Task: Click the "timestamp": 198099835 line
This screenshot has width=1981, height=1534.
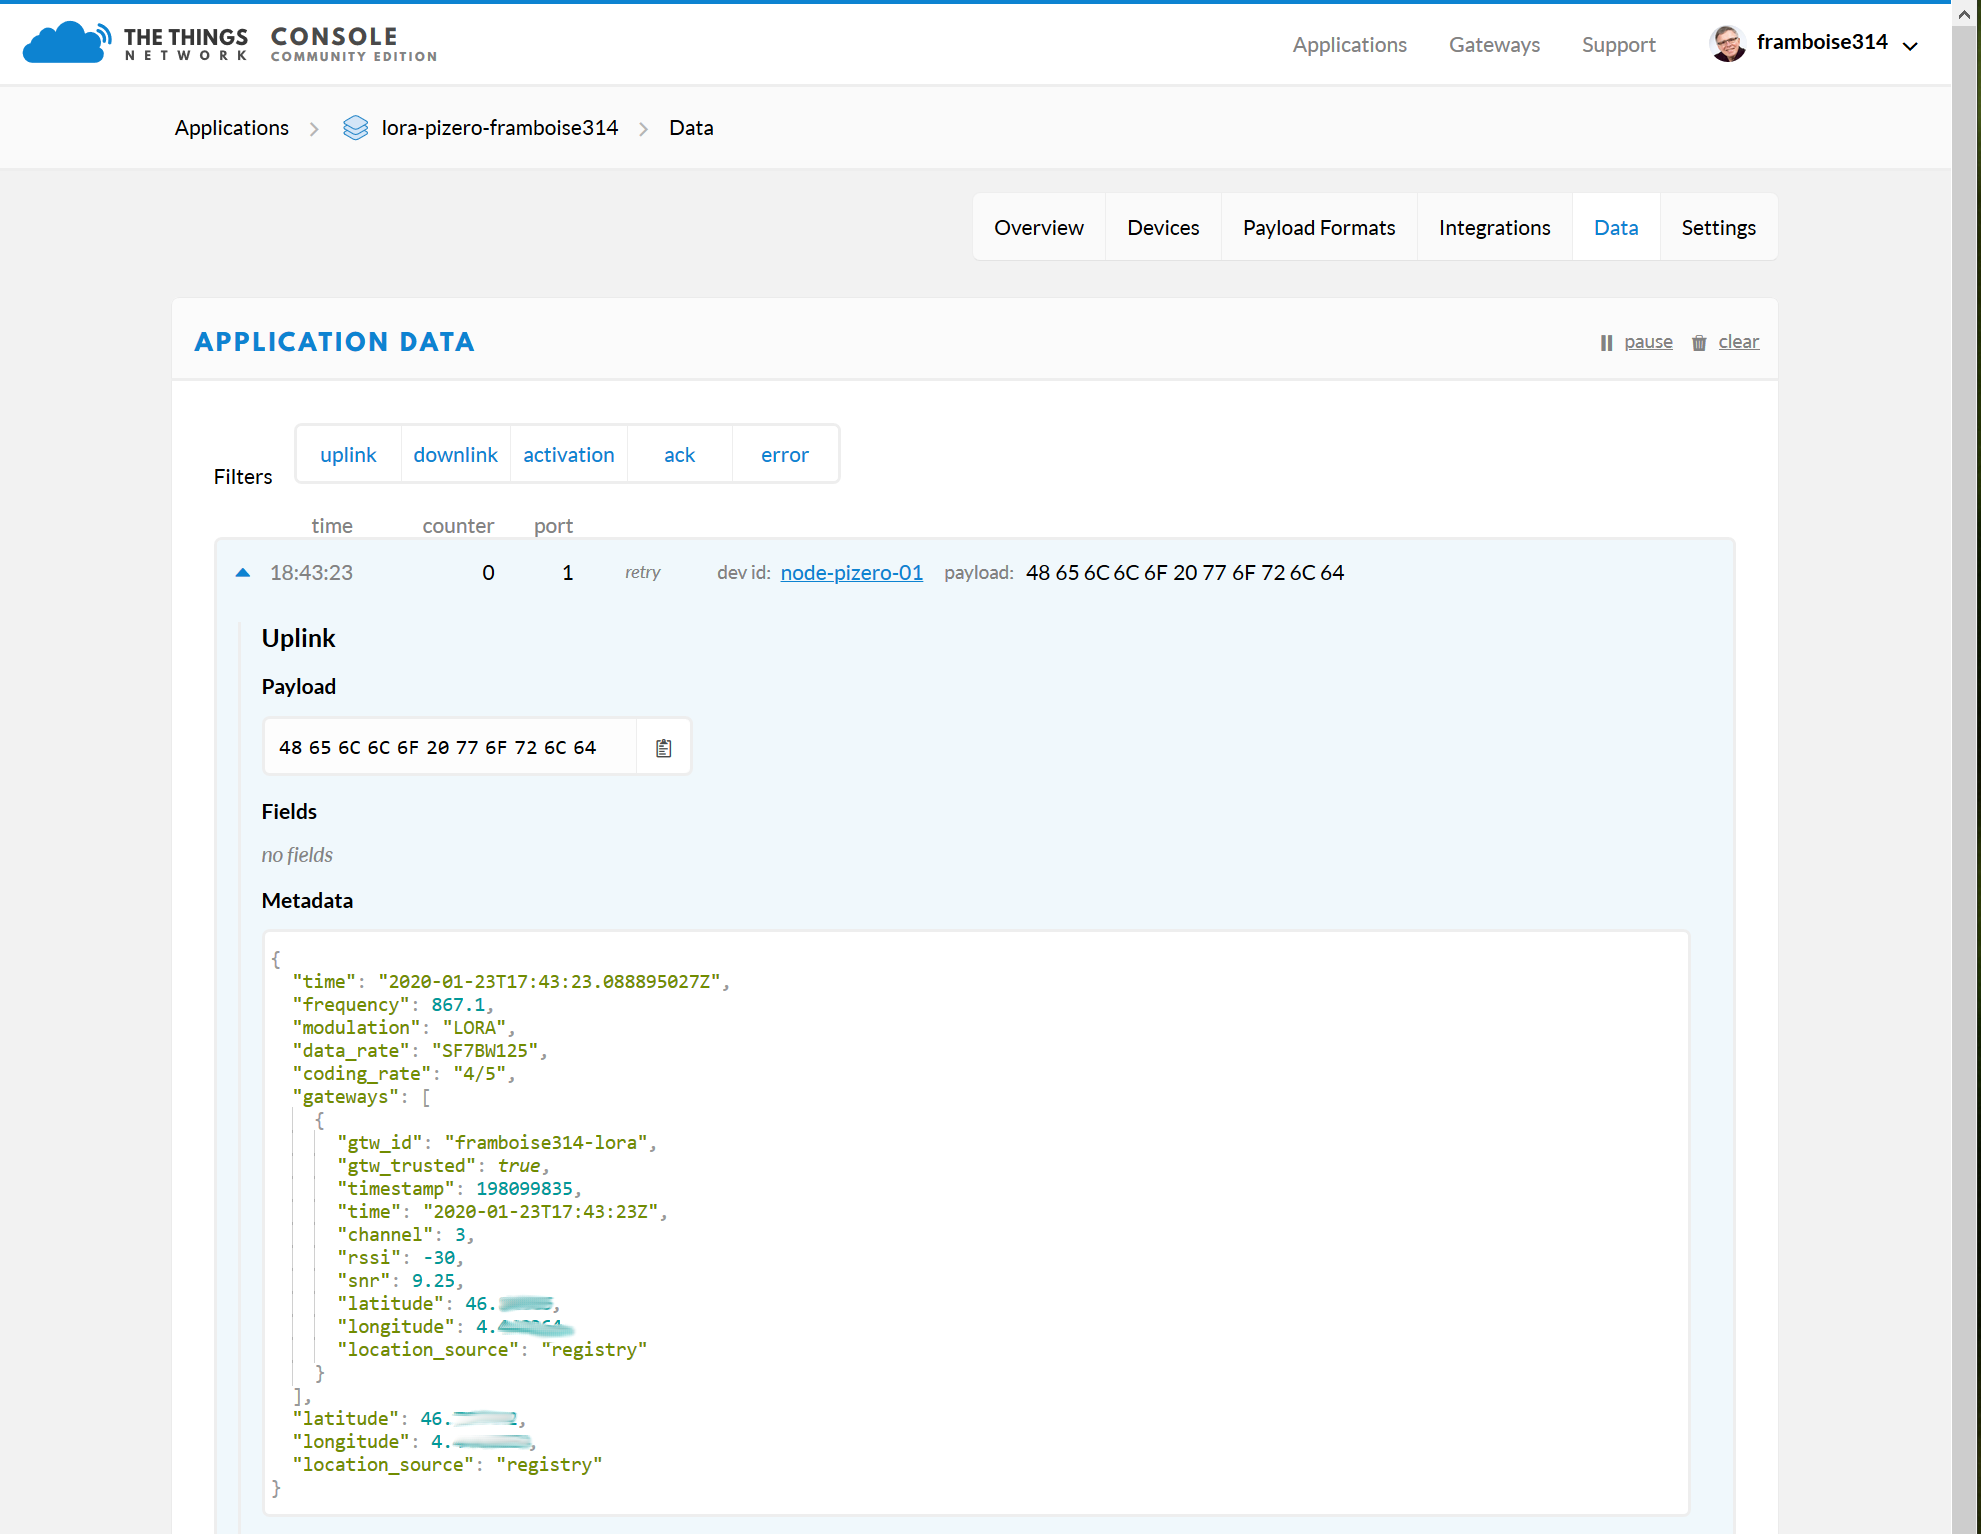Action: (460, 1189)
